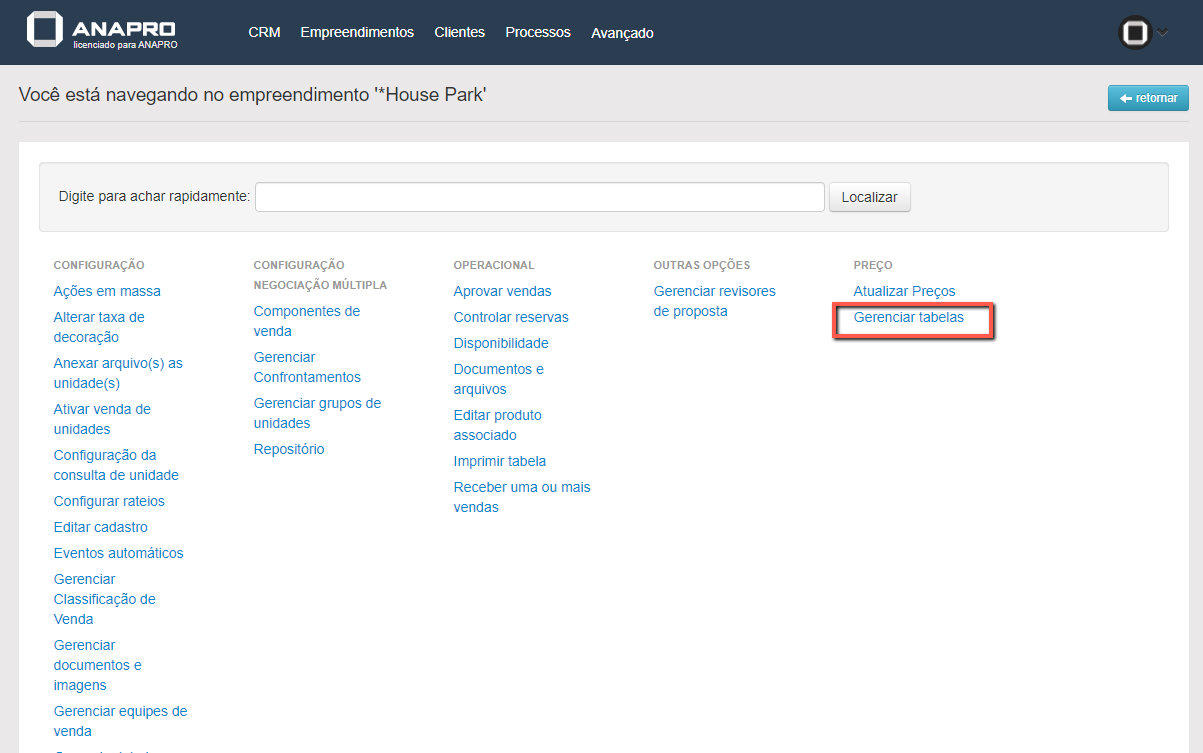Click Ações em massa link
Viewport: 1203px width, 753px height.
point(107,291)
